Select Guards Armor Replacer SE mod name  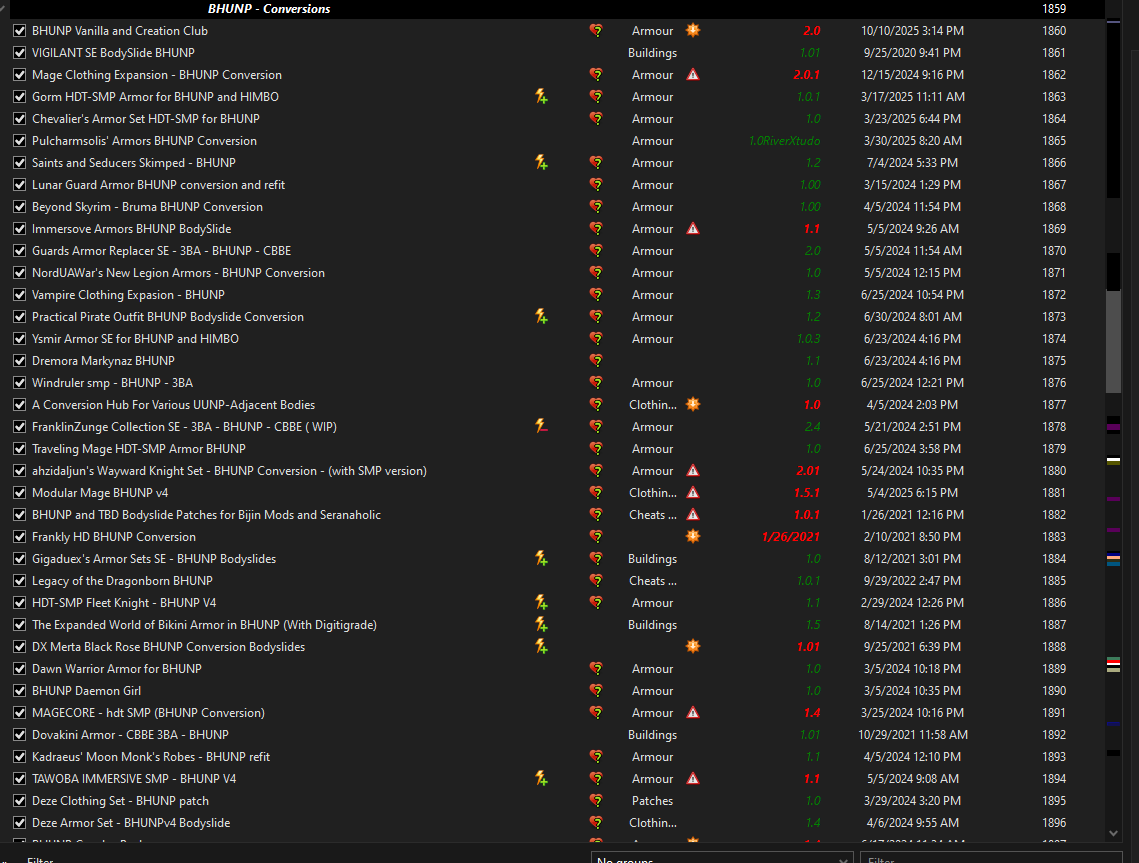161,251
